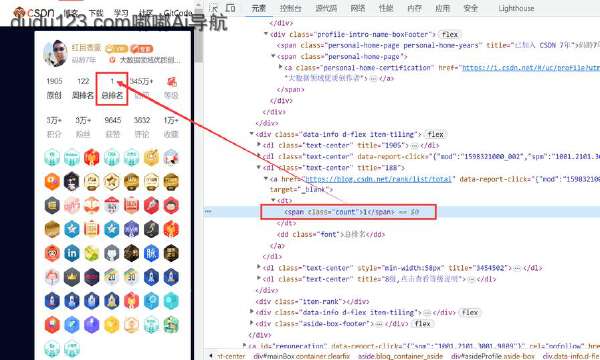Click breadcrumb div#mainBox.container.clearfix
Screen dimensions: 600x360
[x=302, y=356]
